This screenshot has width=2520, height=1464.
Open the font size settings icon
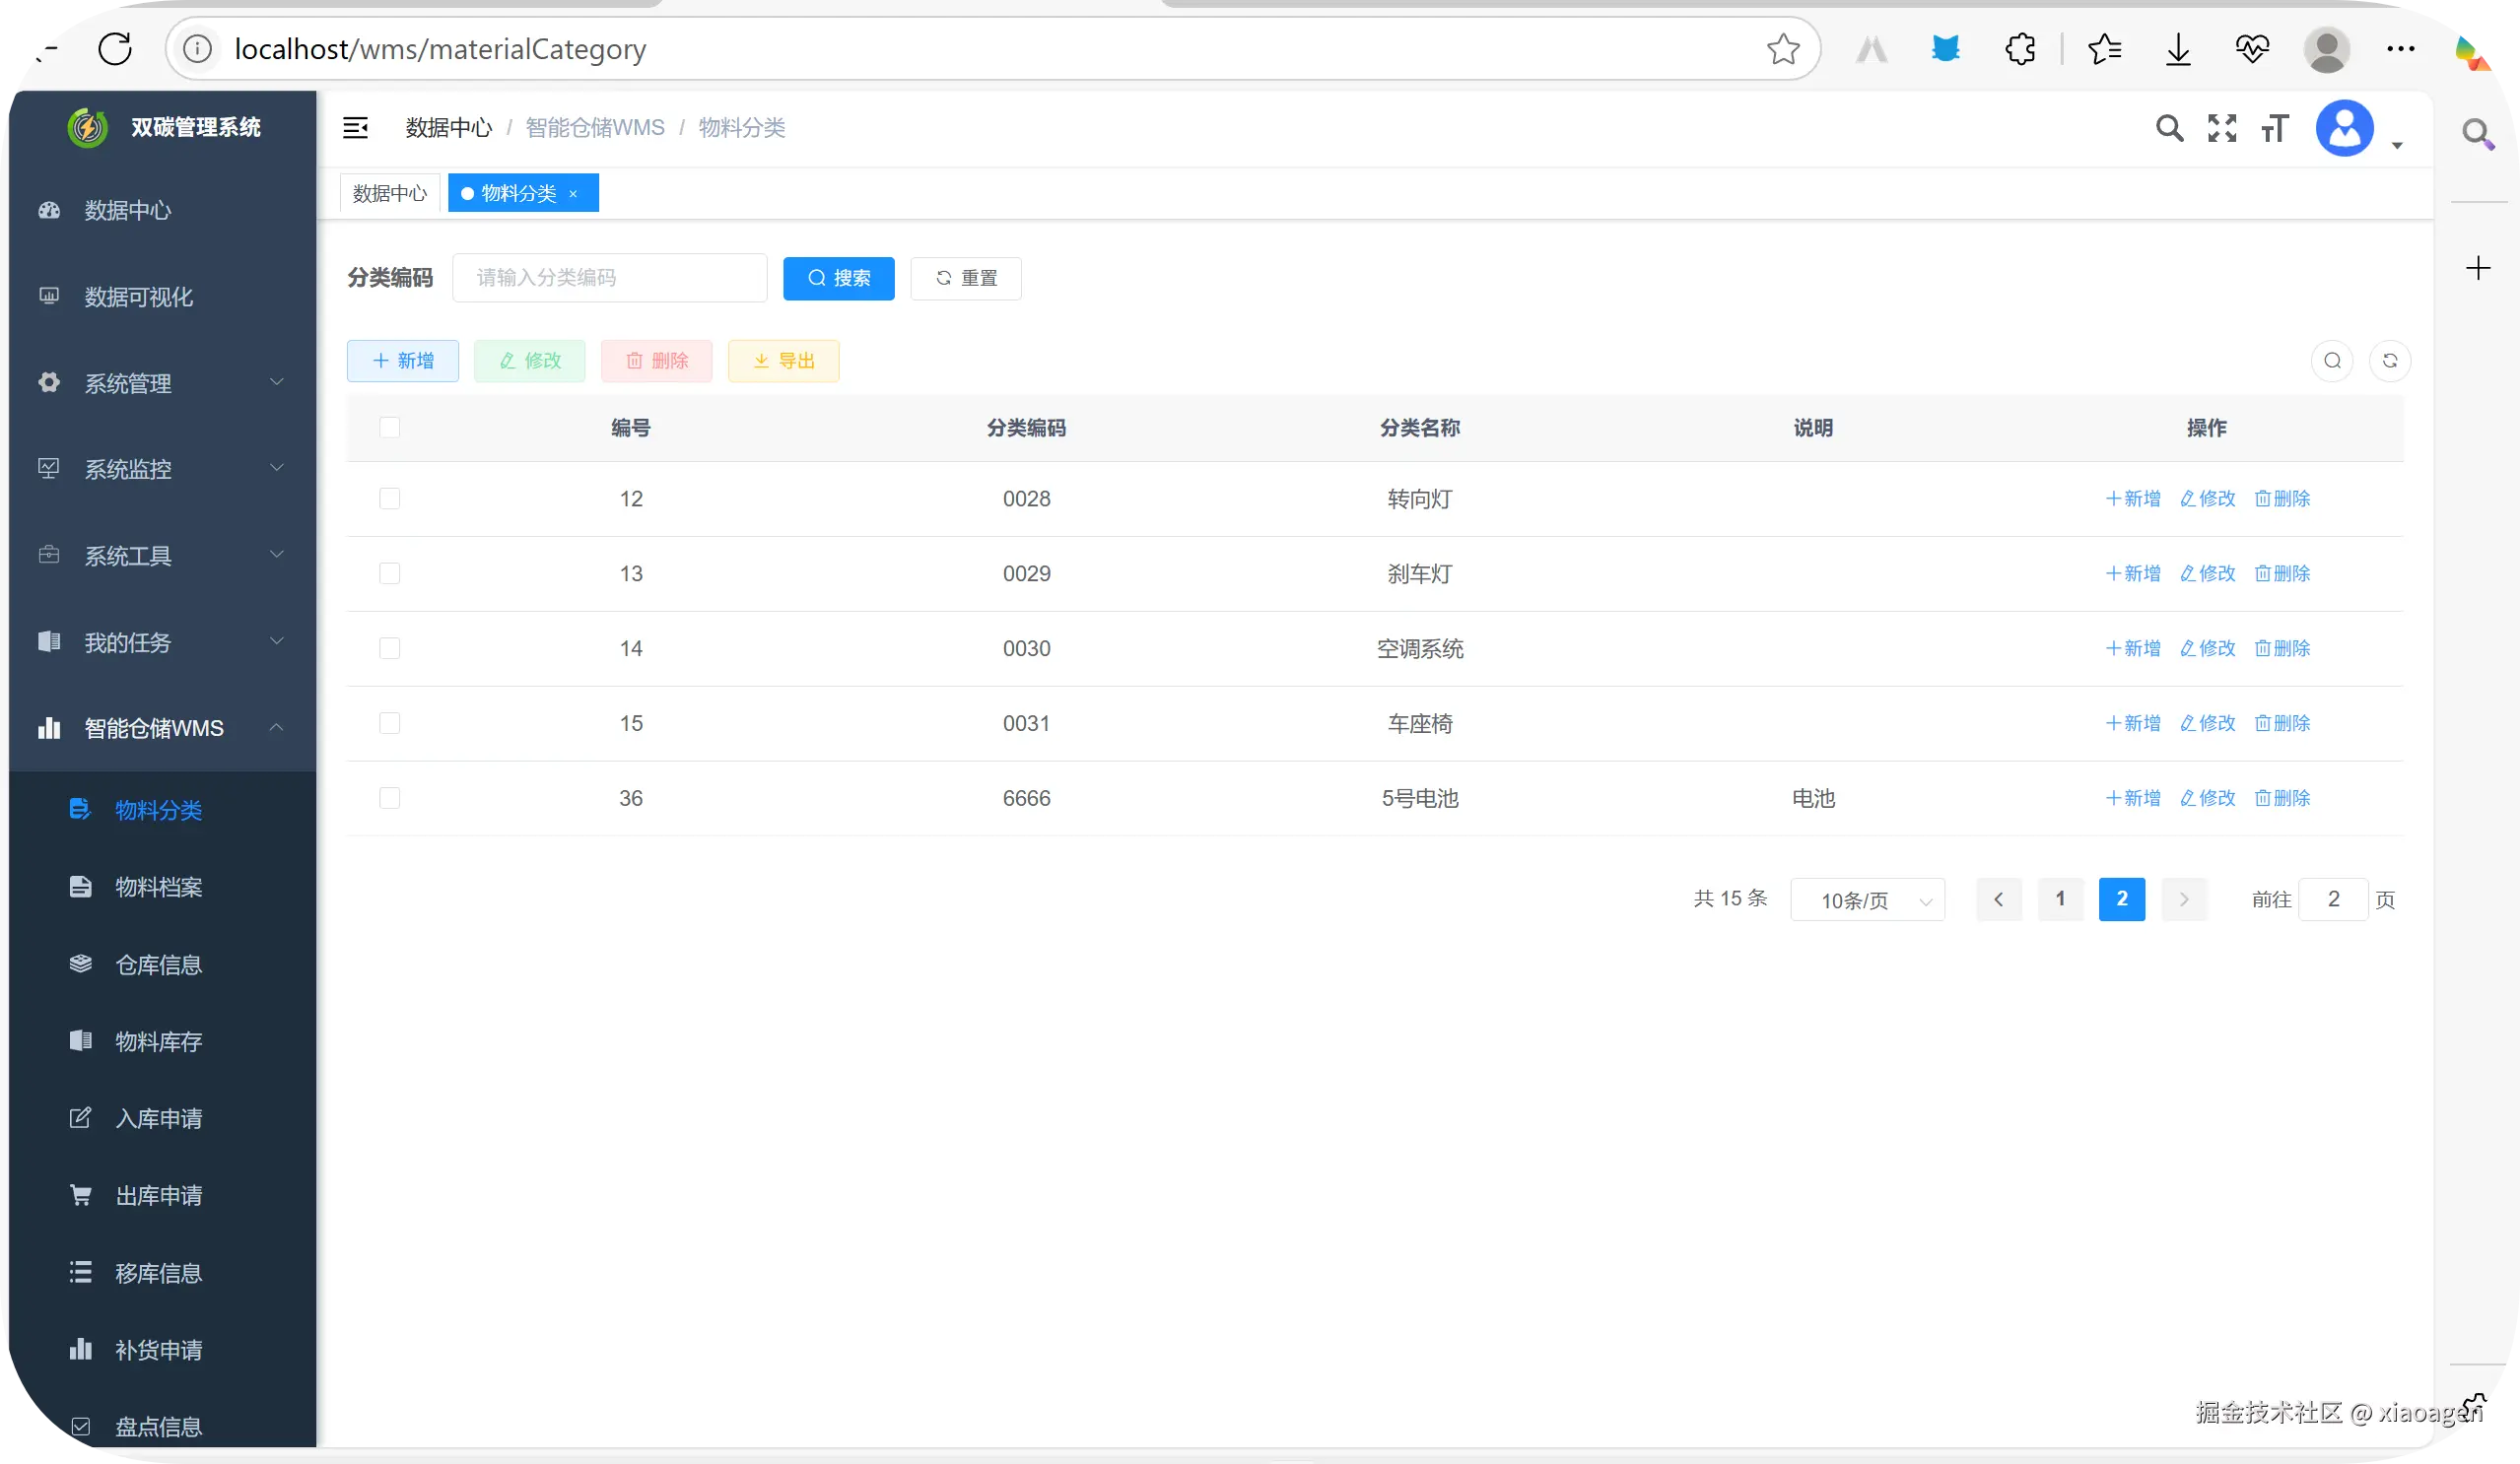(2274, 128)
